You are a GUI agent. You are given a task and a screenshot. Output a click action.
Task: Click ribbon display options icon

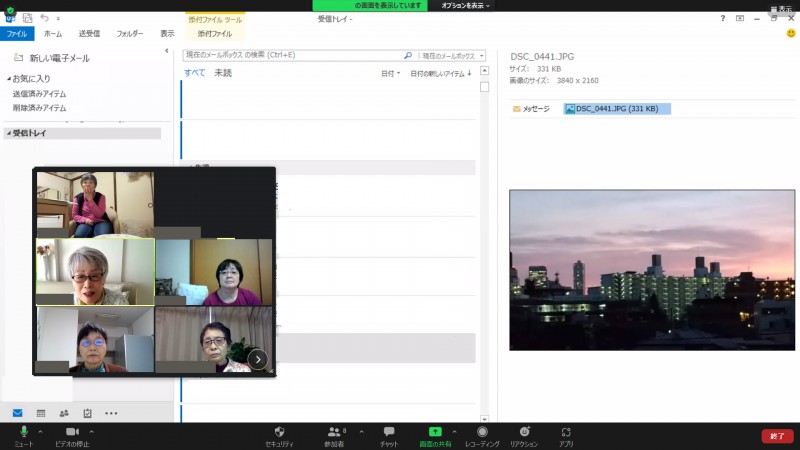pyautogui.click(x=740, y=18)
